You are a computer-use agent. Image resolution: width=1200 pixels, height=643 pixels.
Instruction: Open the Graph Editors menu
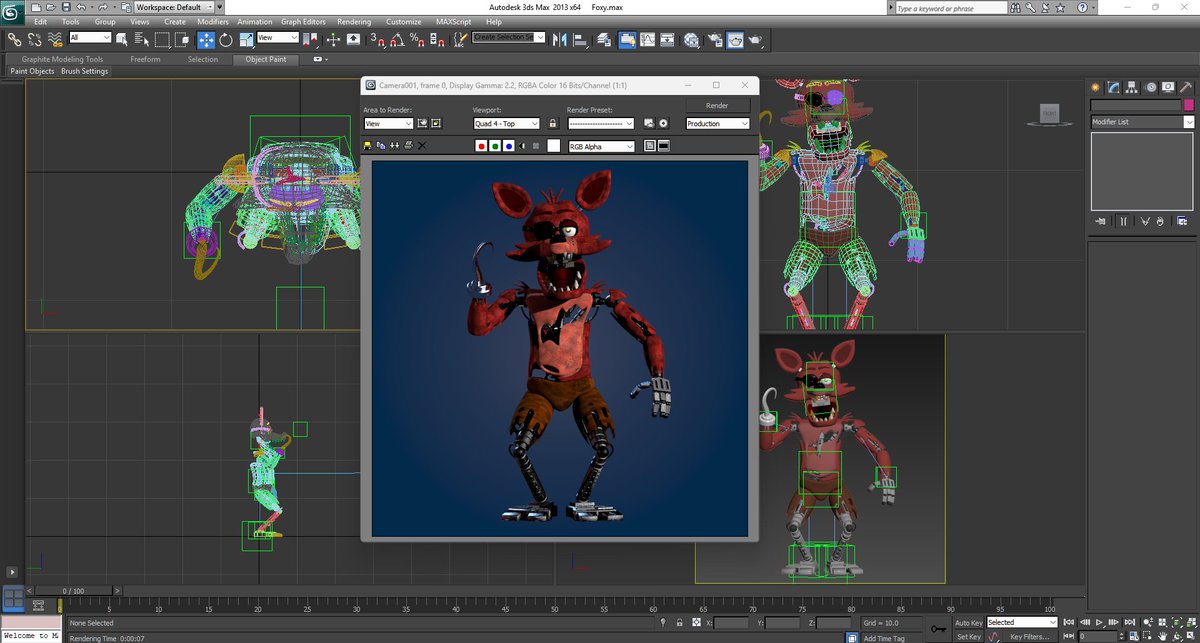click(x=305, y=21)
